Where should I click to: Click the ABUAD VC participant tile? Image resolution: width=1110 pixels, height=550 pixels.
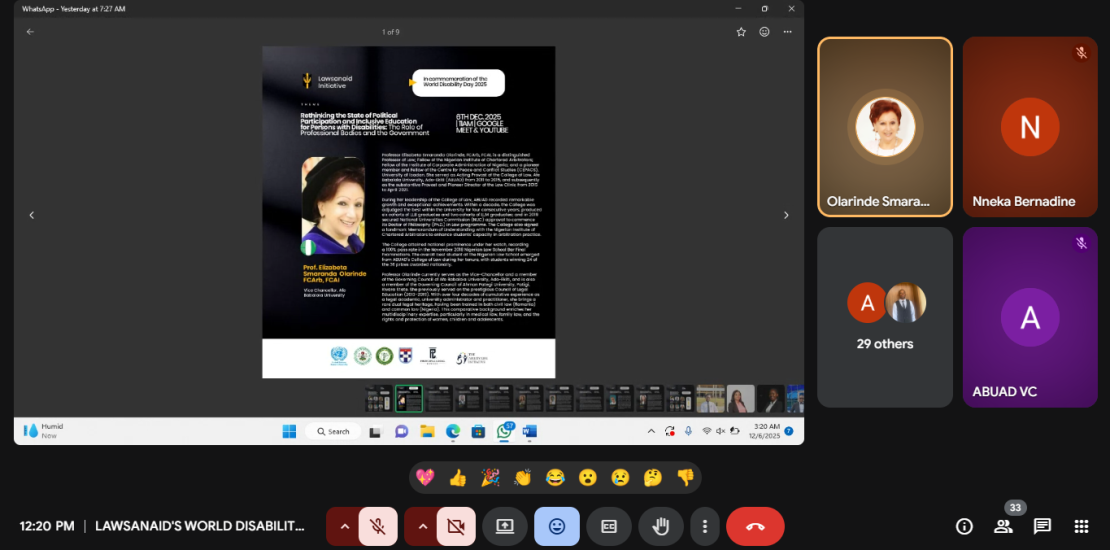[1029, 317]
